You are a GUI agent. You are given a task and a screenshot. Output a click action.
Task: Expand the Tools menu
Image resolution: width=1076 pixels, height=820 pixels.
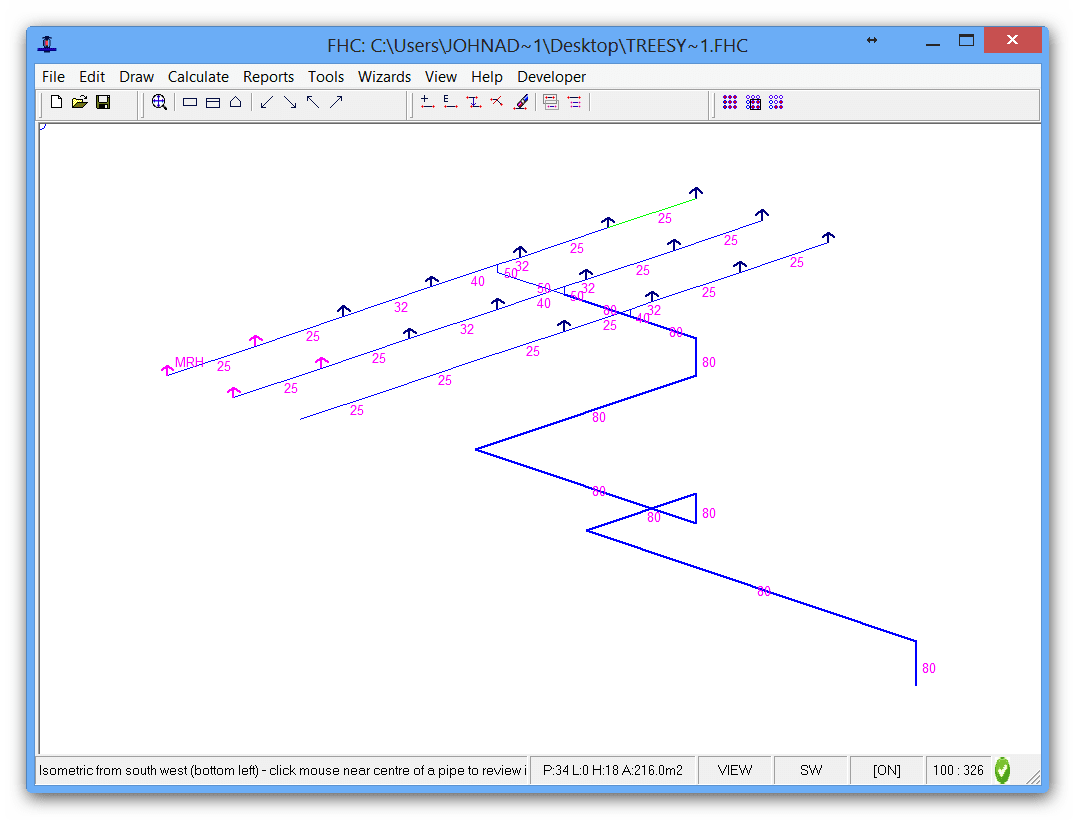(326, 77)
